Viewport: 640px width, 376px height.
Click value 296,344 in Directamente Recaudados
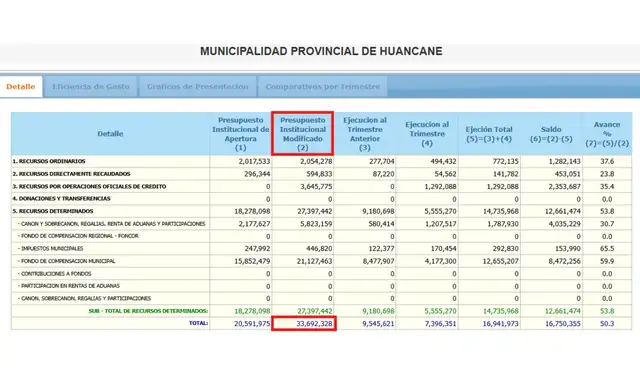pos(258,174)
